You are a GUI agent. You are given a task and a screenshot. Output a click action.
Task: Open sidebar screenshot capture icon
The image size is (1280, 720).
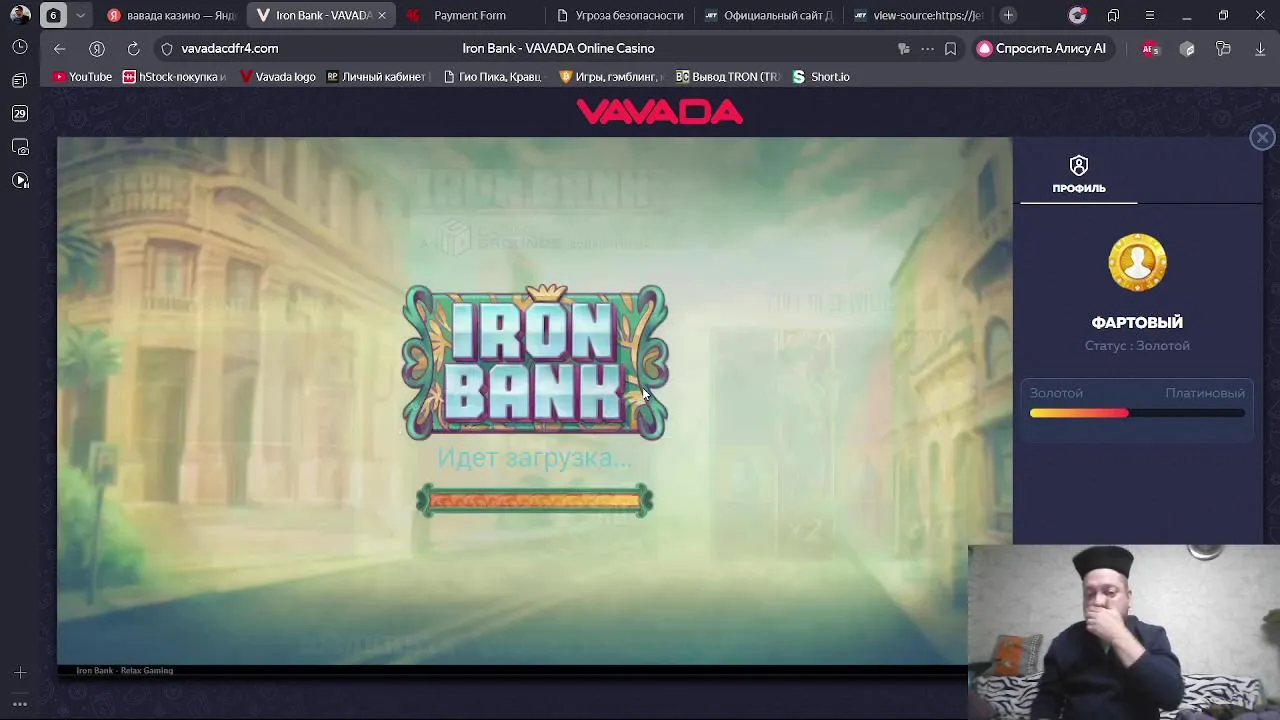tap(20, 147)
